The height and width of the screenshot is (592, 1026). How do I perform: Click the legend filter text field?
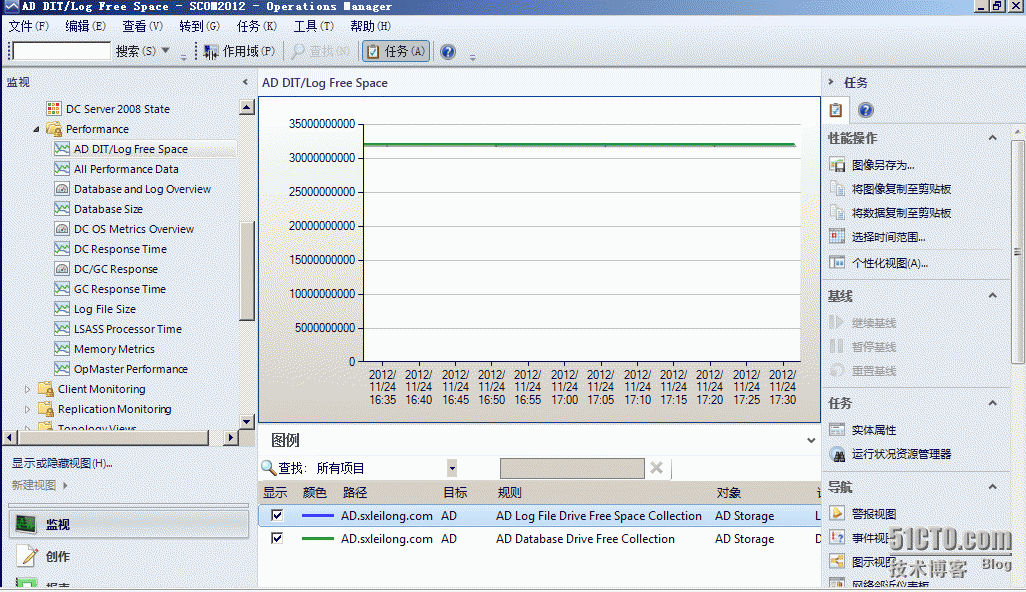click(572, 468)
